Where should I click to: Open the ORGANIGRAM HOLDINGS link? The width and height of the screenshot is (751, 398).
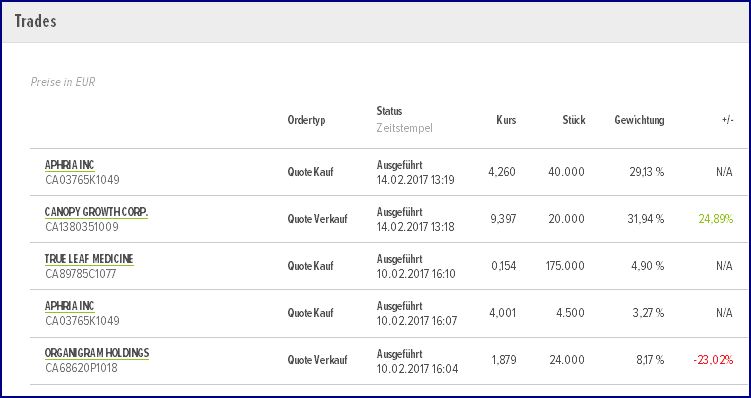click(97, 353)
